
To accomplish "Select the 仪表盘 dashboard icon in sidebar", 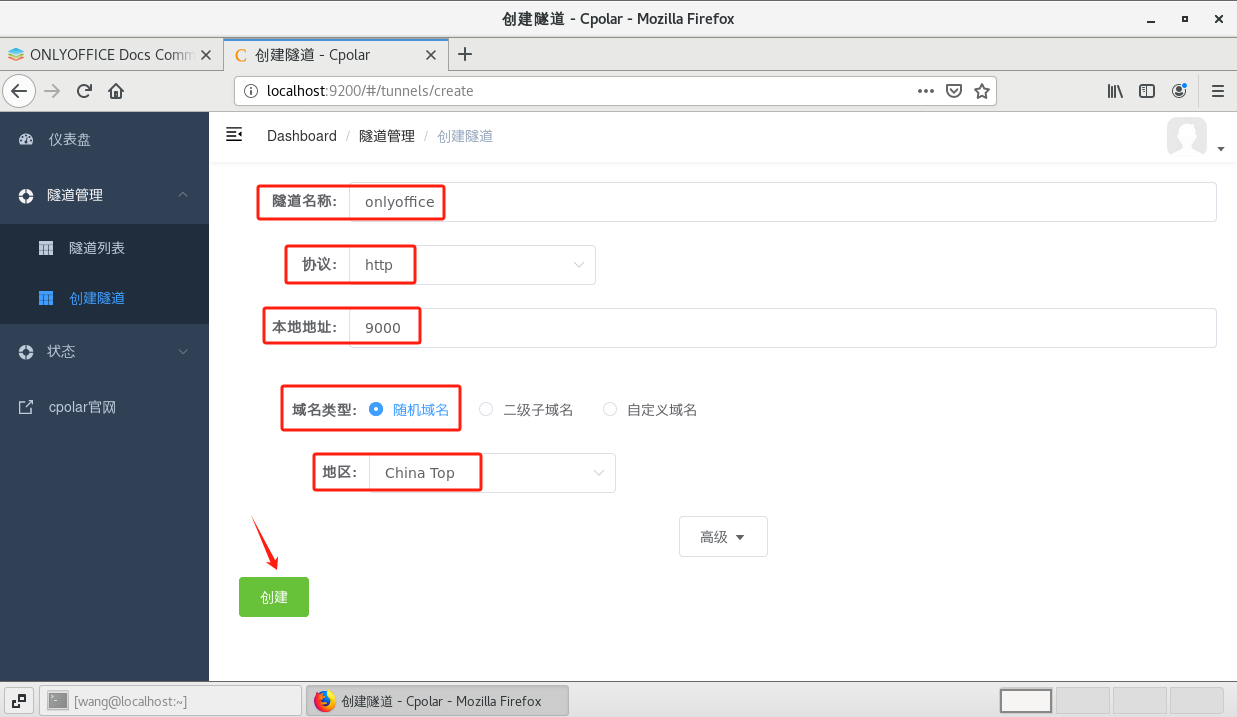I will coord(24,139).
